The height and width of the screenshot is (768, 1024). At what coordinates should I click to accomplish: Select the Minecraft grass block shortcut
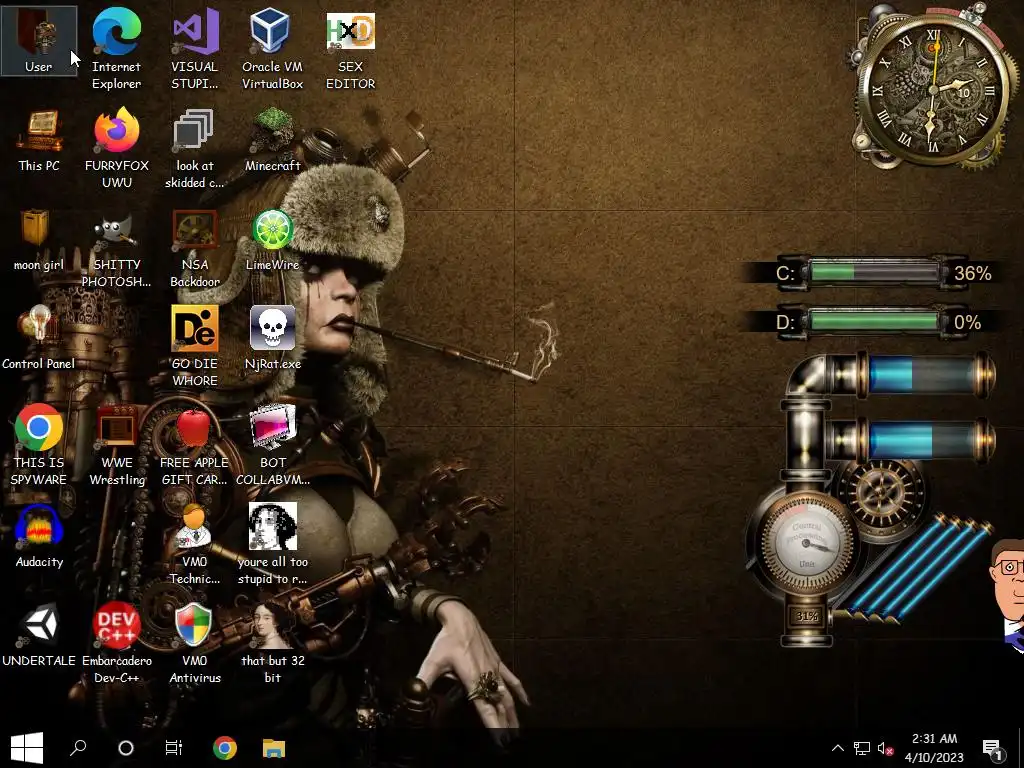272,140
